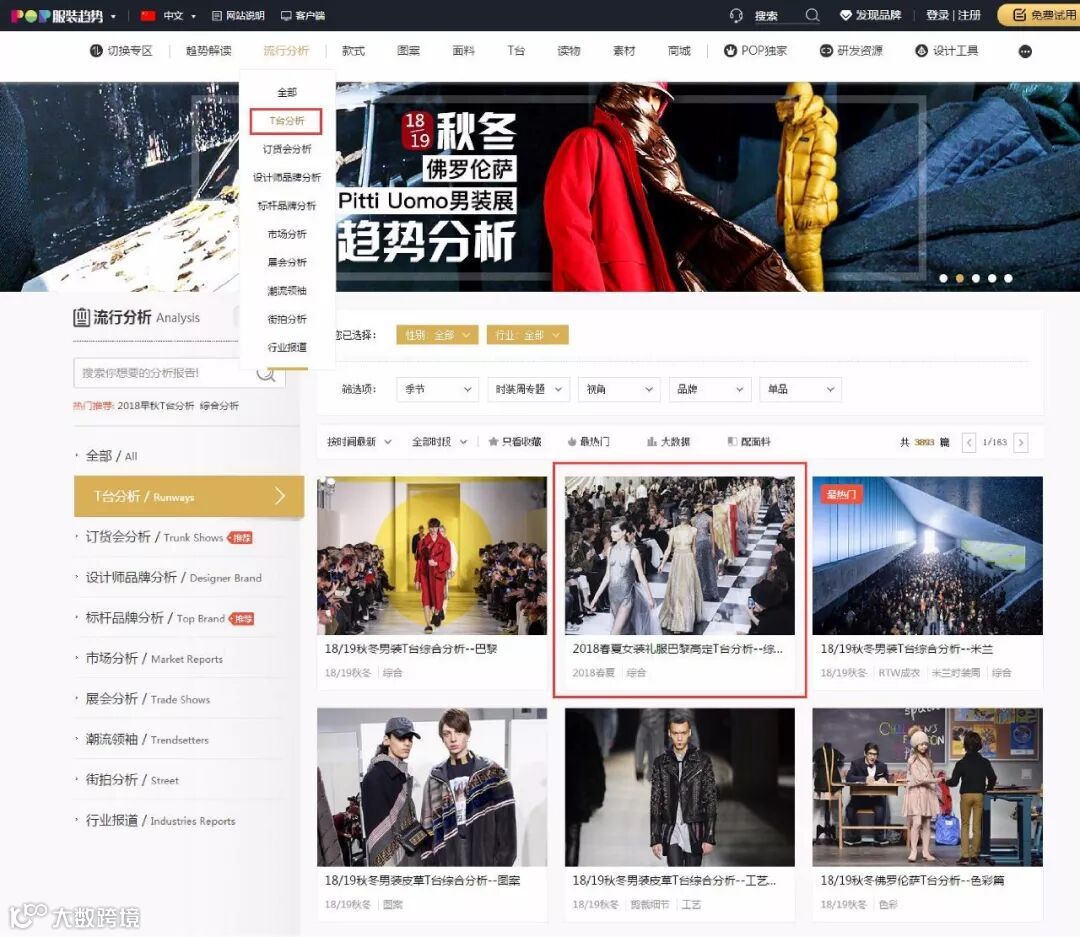Click the last banner carousel dot

click(x=1008, y=278)
